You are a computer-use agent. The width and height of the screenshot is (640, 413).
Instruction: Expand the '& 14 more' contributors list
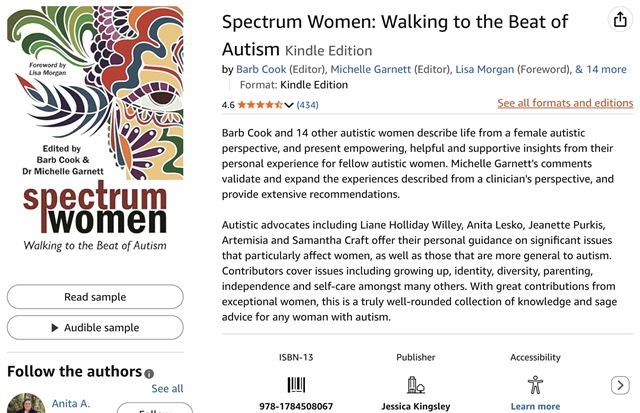pyautogui.click(x=601, y=69)
